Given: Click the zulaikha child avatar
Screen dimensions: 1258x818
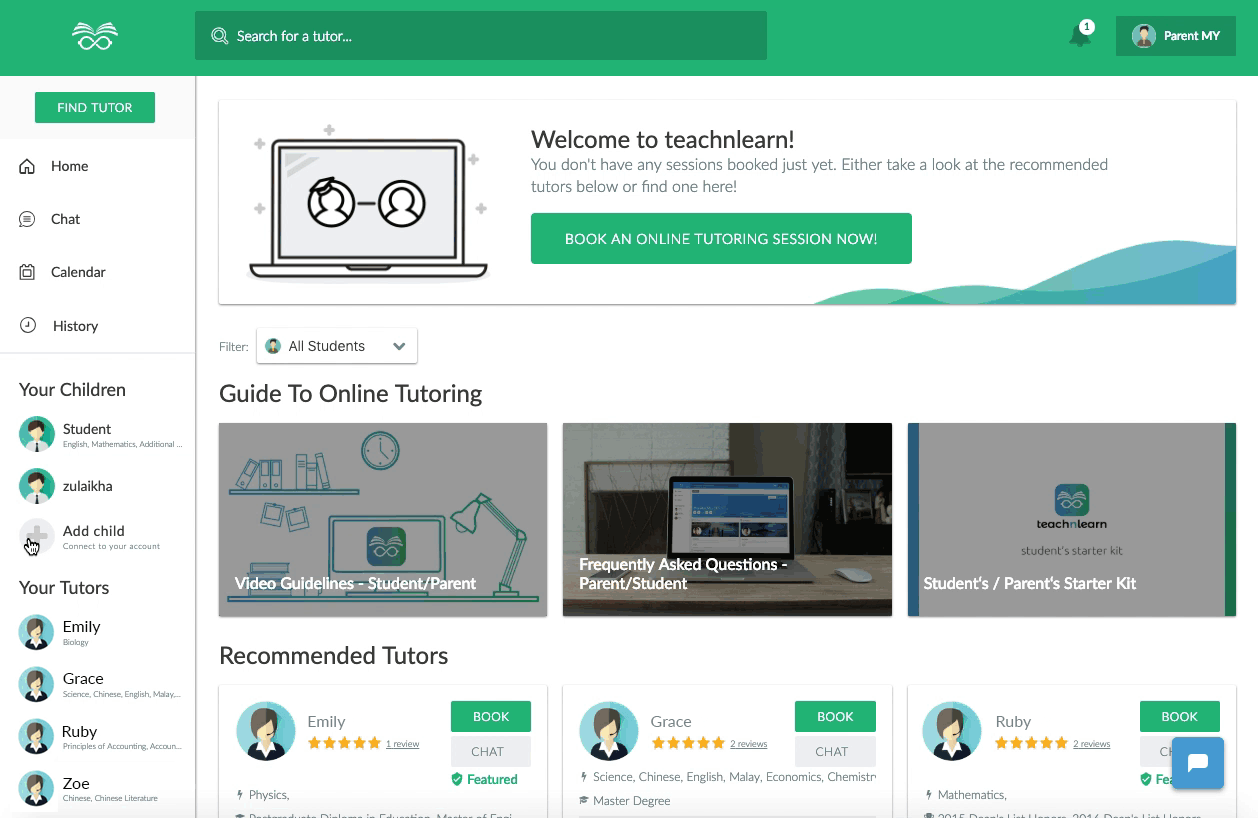Looking at the screenshot, I should [37, 486].
